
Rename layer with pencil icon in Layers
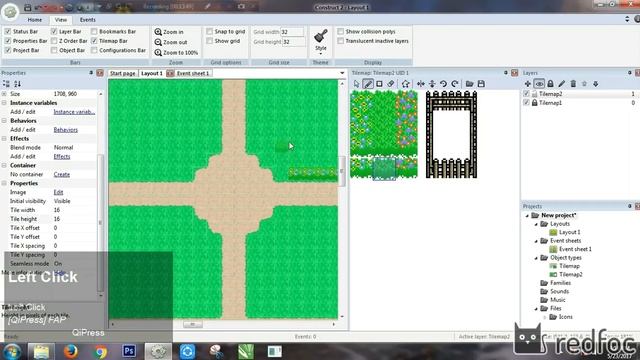coord(562,84)
